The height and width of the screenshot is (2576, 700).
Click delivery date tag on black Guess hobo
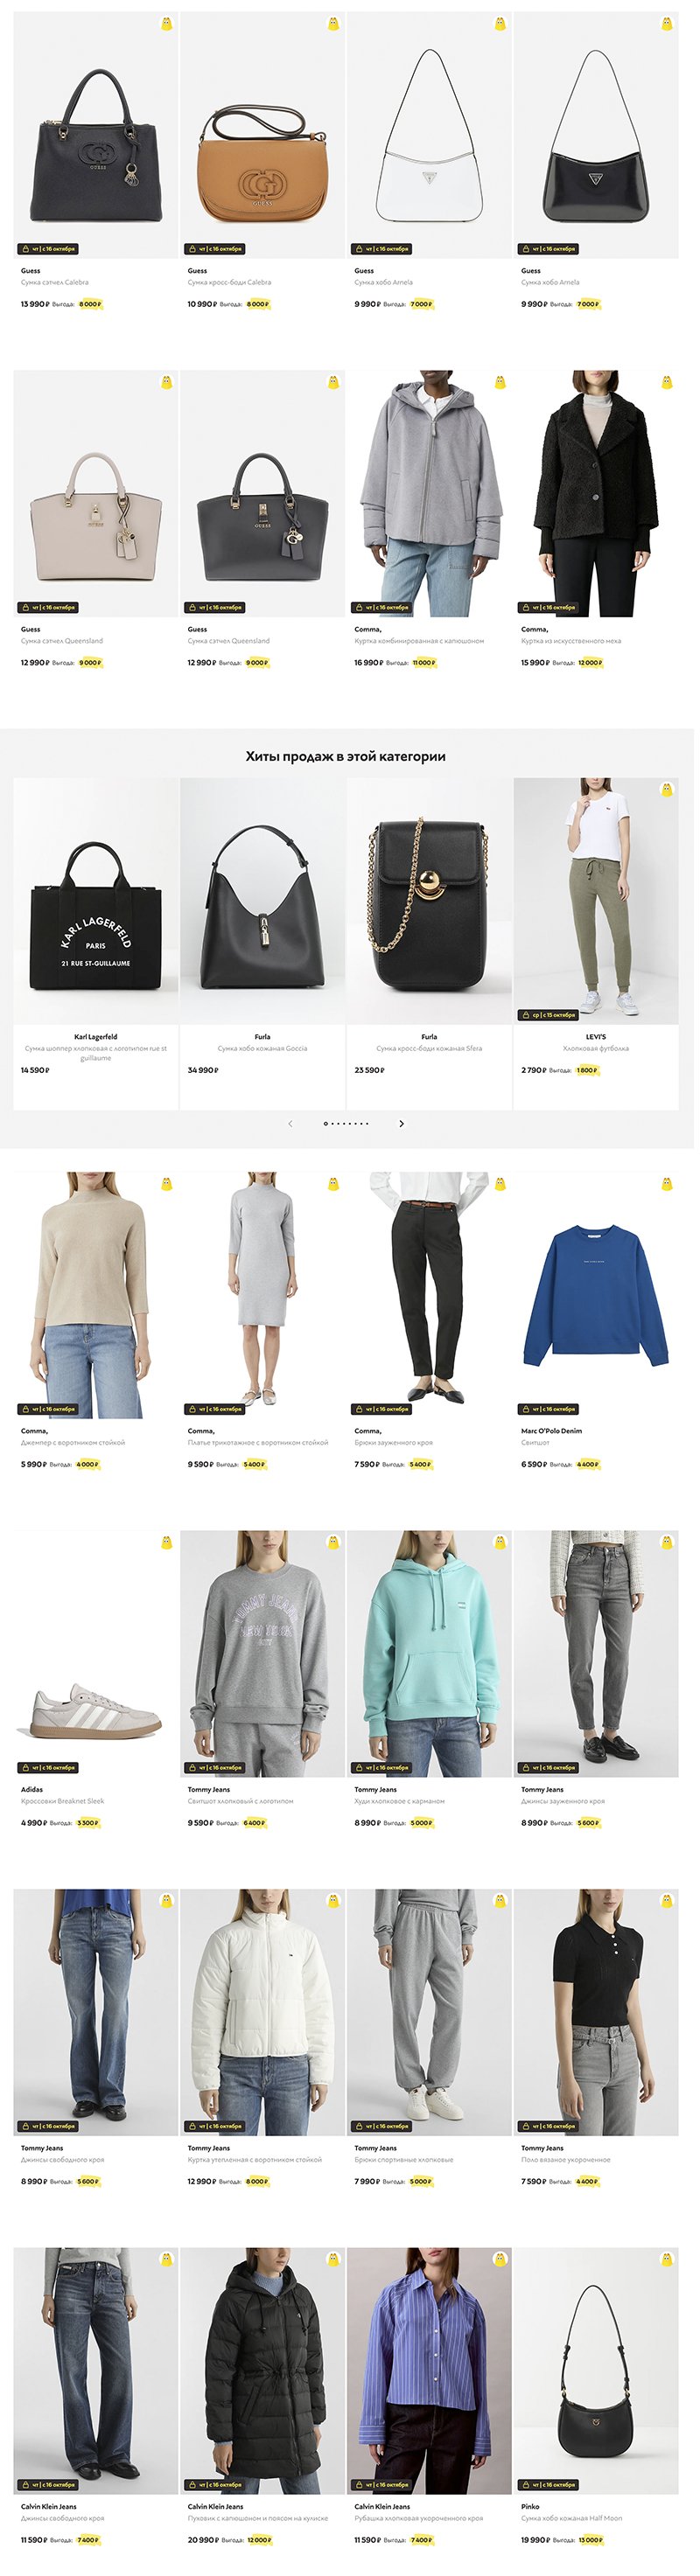coord(548,249)
